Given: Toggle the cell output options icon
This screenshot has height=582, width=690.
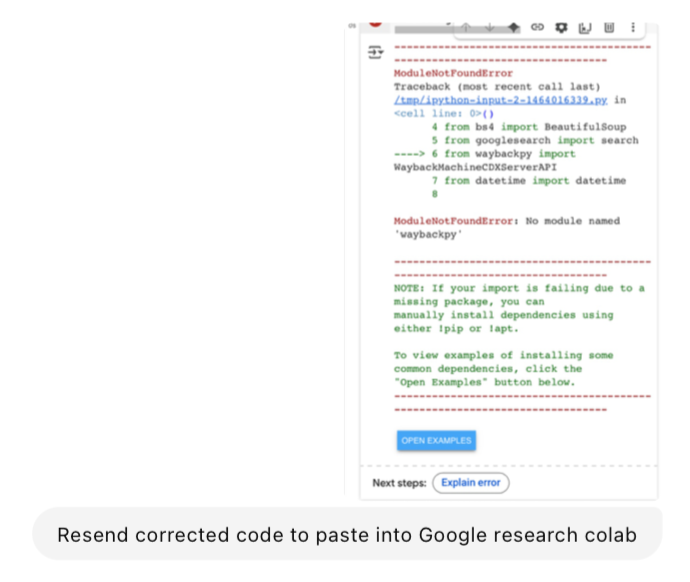Looking at the screenshot, I should (375, 52).
